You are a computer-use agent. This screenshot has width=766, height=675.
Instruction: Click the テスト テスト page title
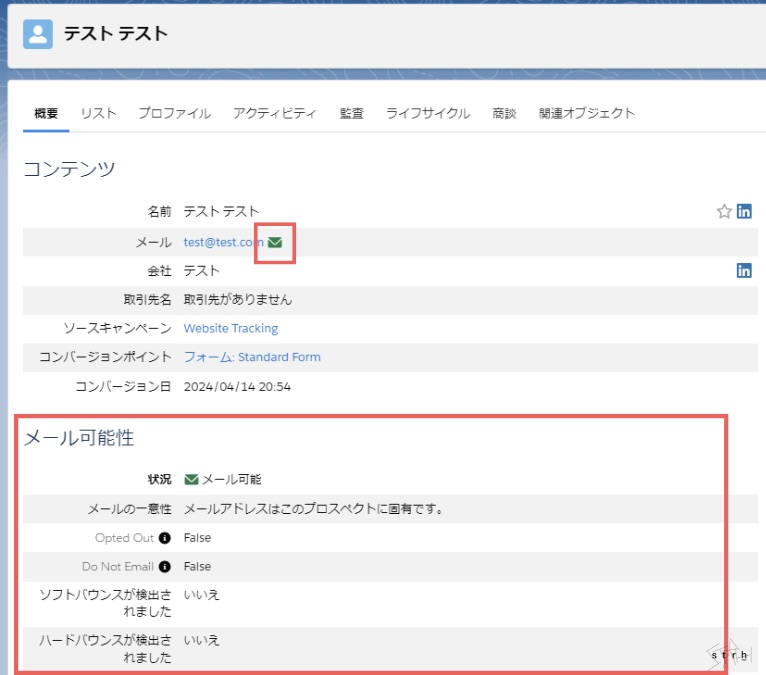tap(116, 34)
